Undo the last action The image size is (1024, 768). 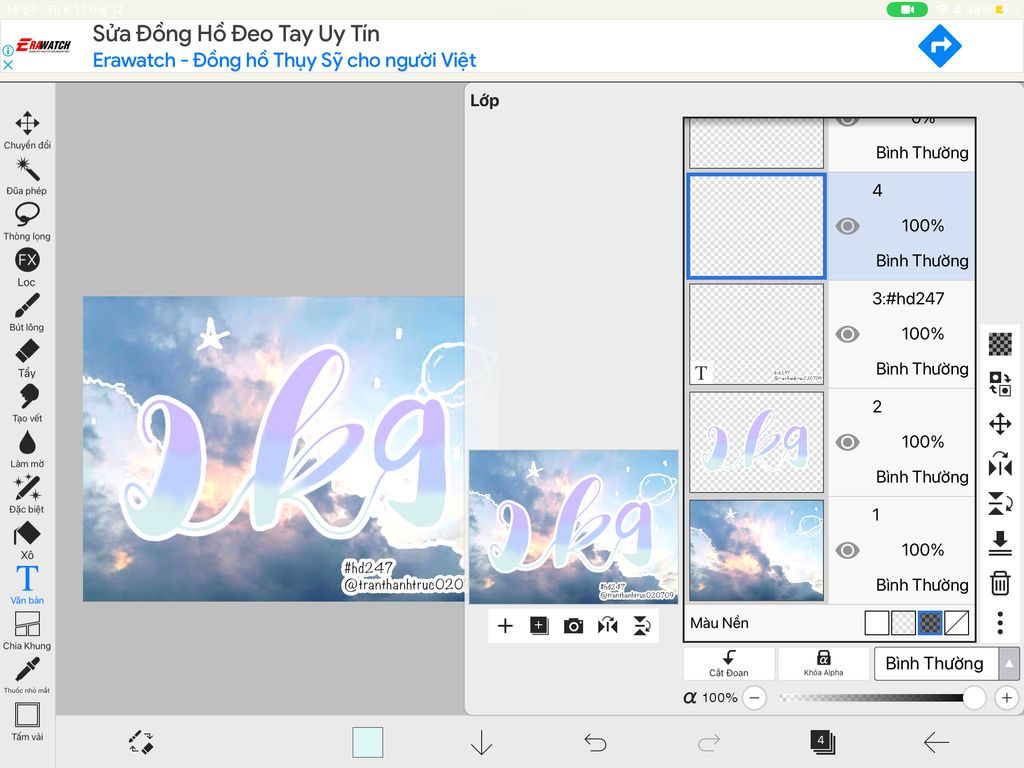[595, 743]
